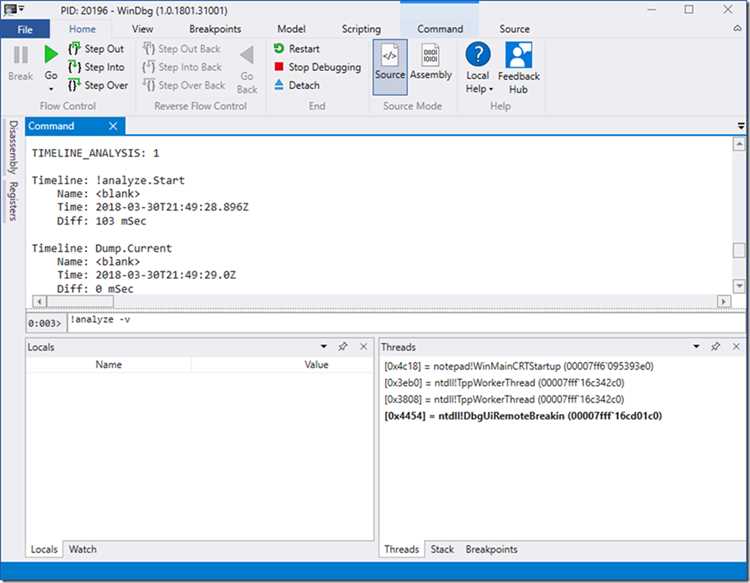
Task: Switch to the Breakpoints ribbon tab
Action: coord(215,29)
